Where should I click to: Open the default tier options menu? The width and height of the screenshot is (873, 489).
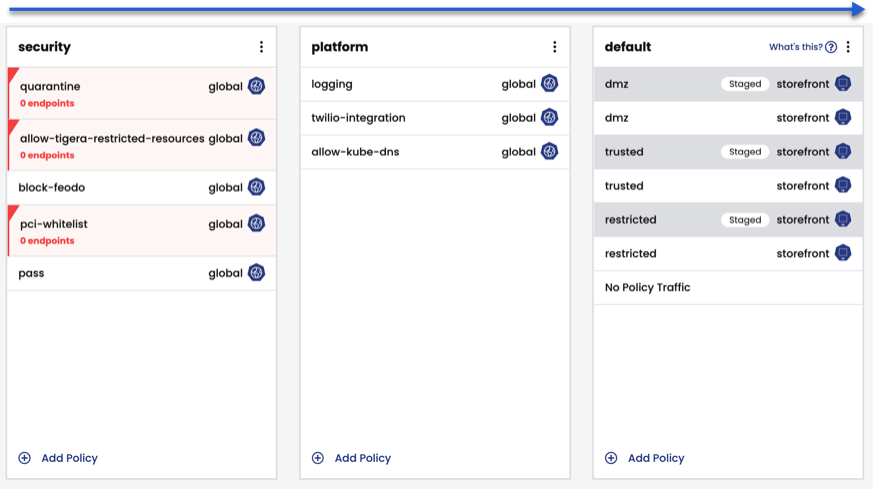point(848,47)
